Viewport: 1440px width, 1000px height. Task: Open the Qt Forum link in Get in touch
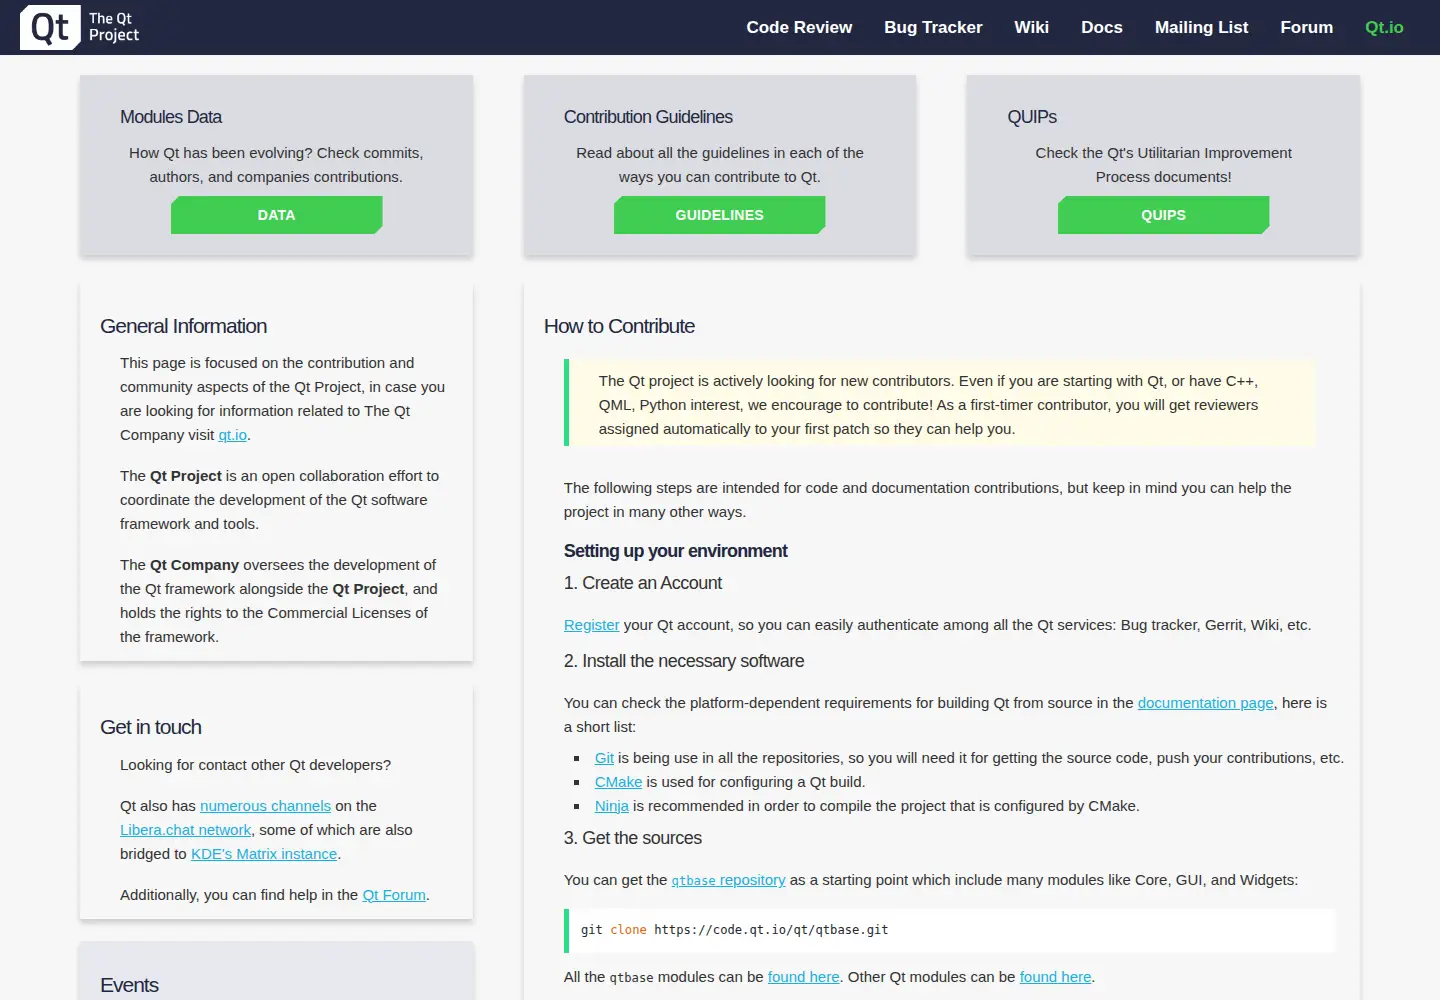(394, 895)
